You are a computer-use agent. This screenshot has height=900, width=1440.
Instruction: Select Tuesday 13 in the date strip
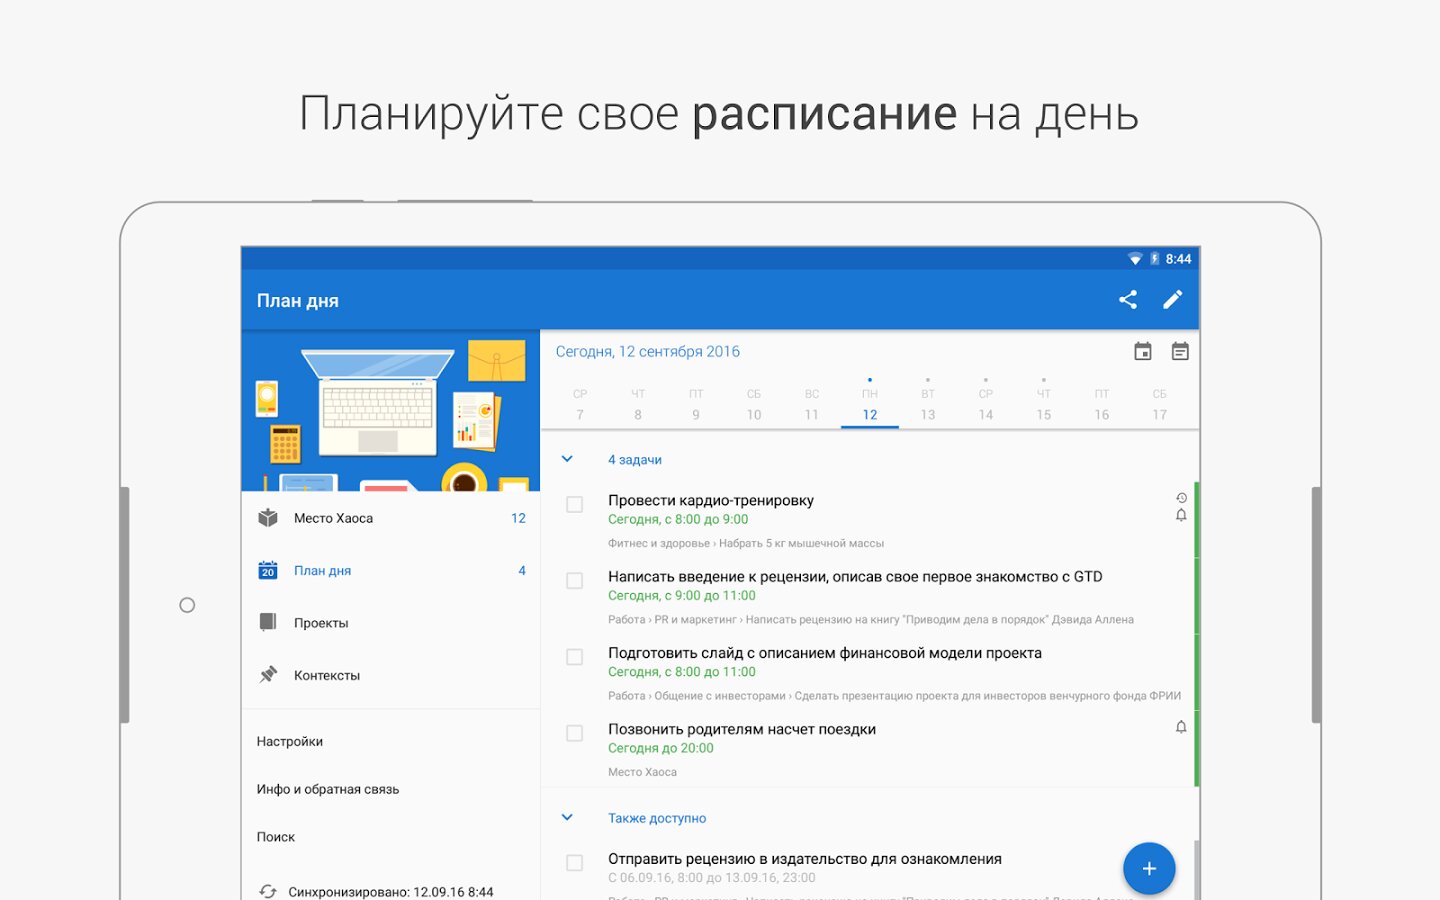coord(928,406)
